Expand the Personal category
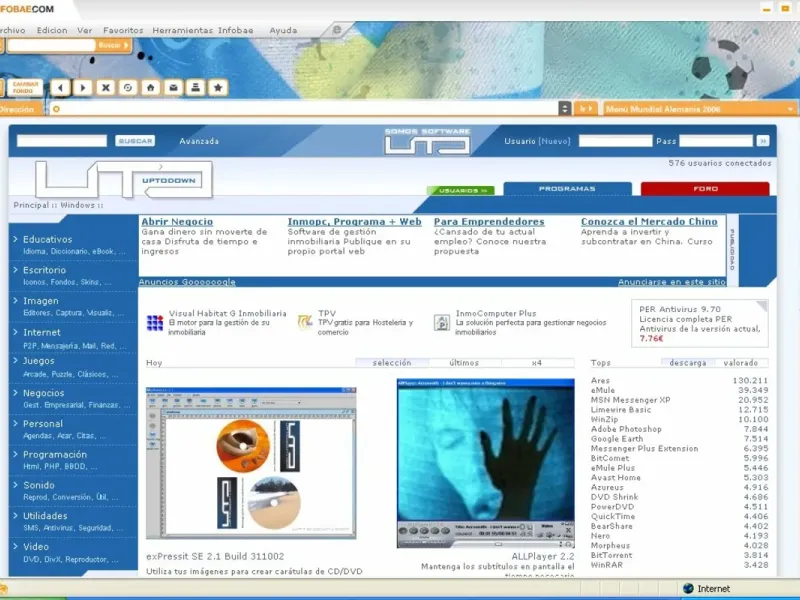 click(43, 423)
